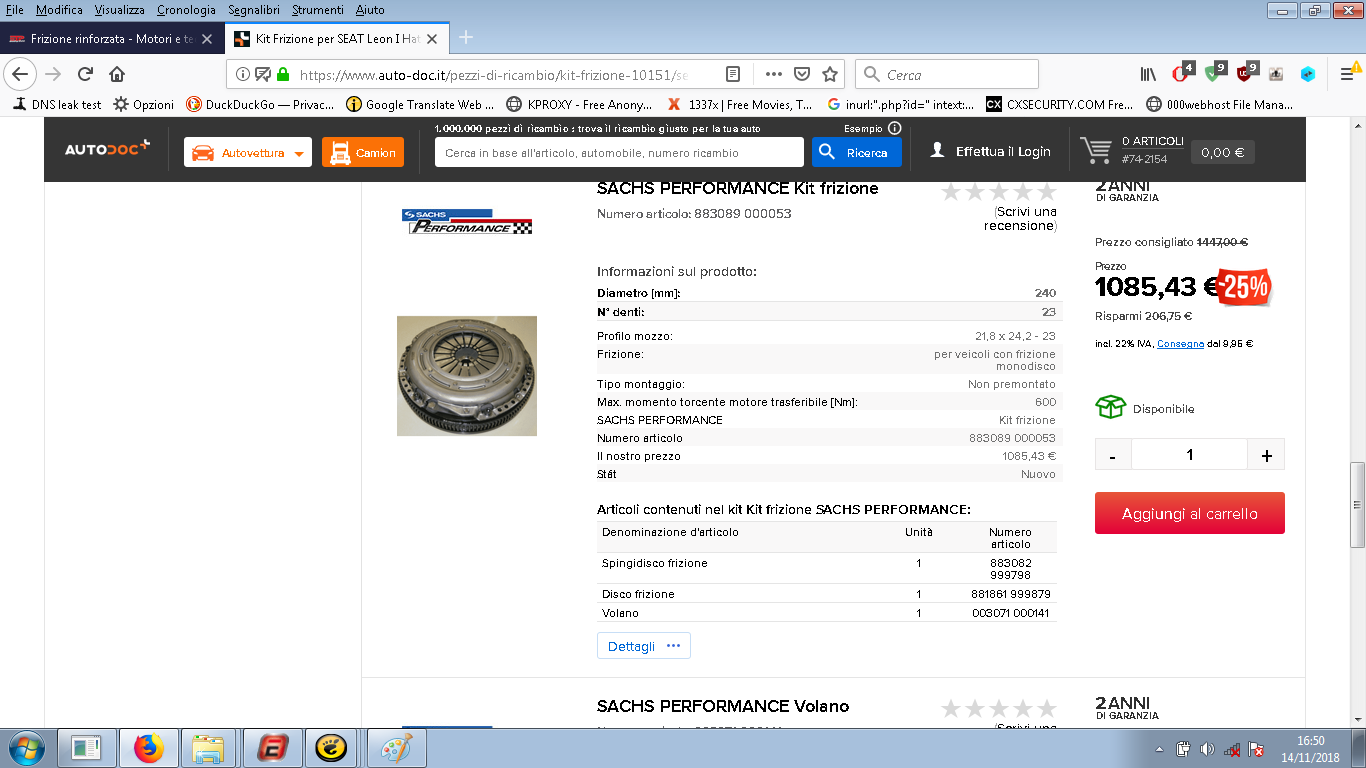This screenshot has height=768, width=1366.
Task: Switch to the Frizione rinforzata tab
Action: 110,39
